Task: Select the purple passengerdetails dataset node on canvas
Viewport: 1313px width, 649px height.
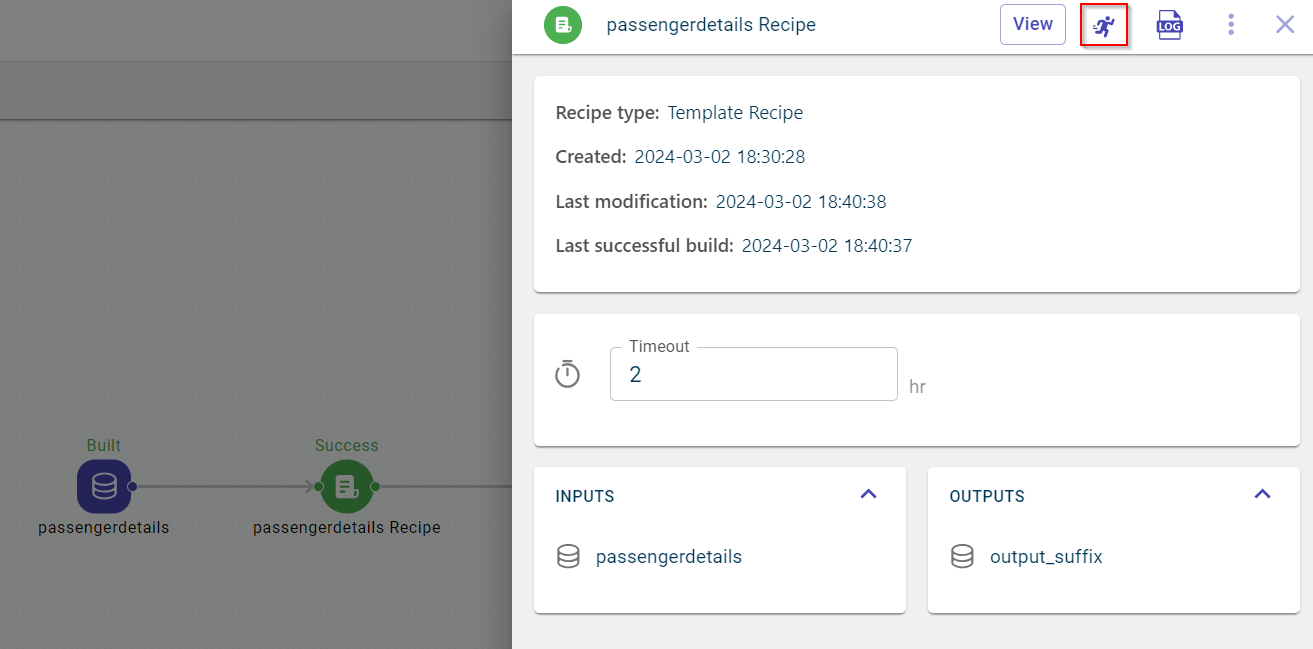Action: coord(104,487)
